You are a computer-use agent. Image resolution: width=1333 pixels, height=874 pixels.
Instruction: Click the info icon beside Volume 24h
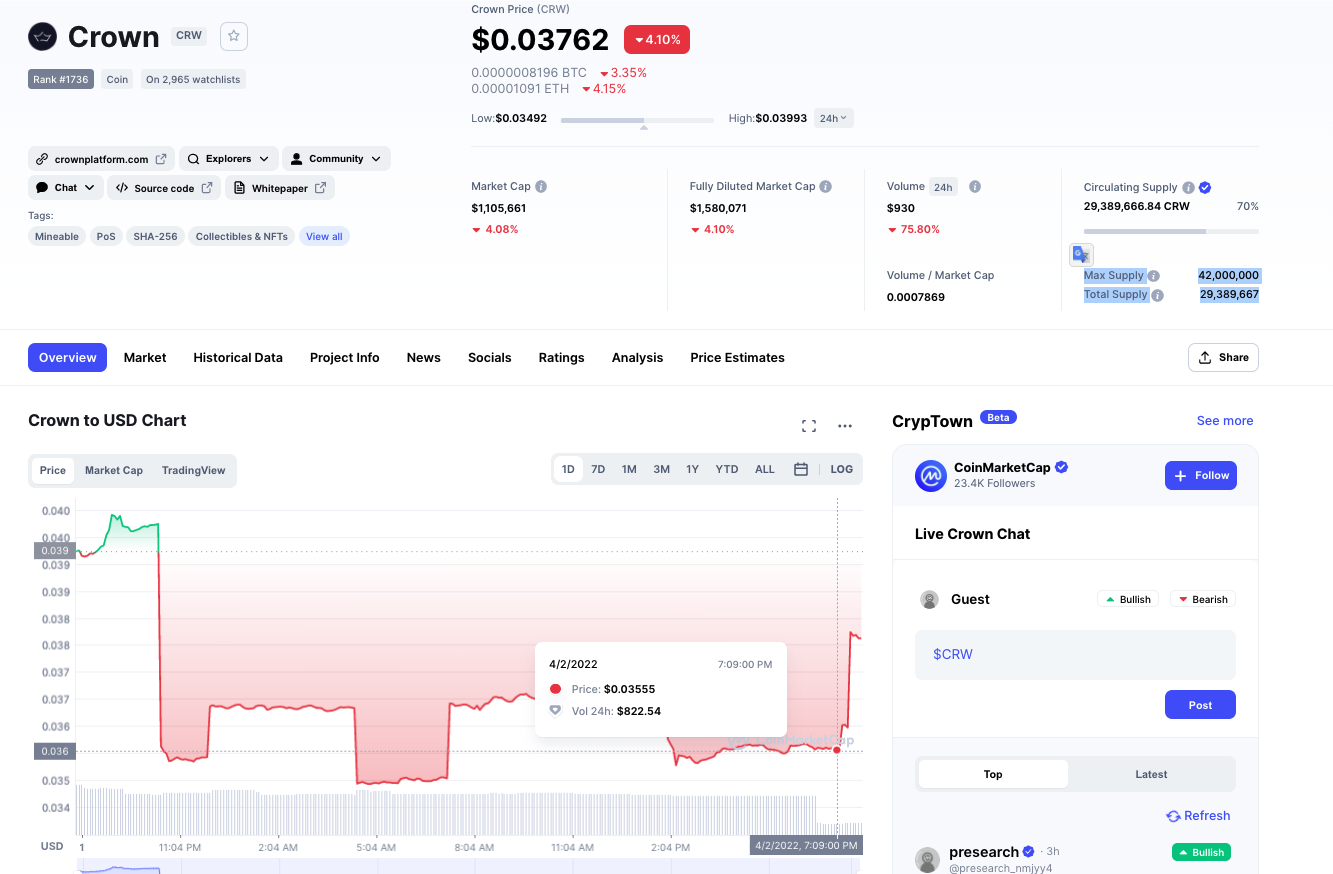(x=975, y=187)
